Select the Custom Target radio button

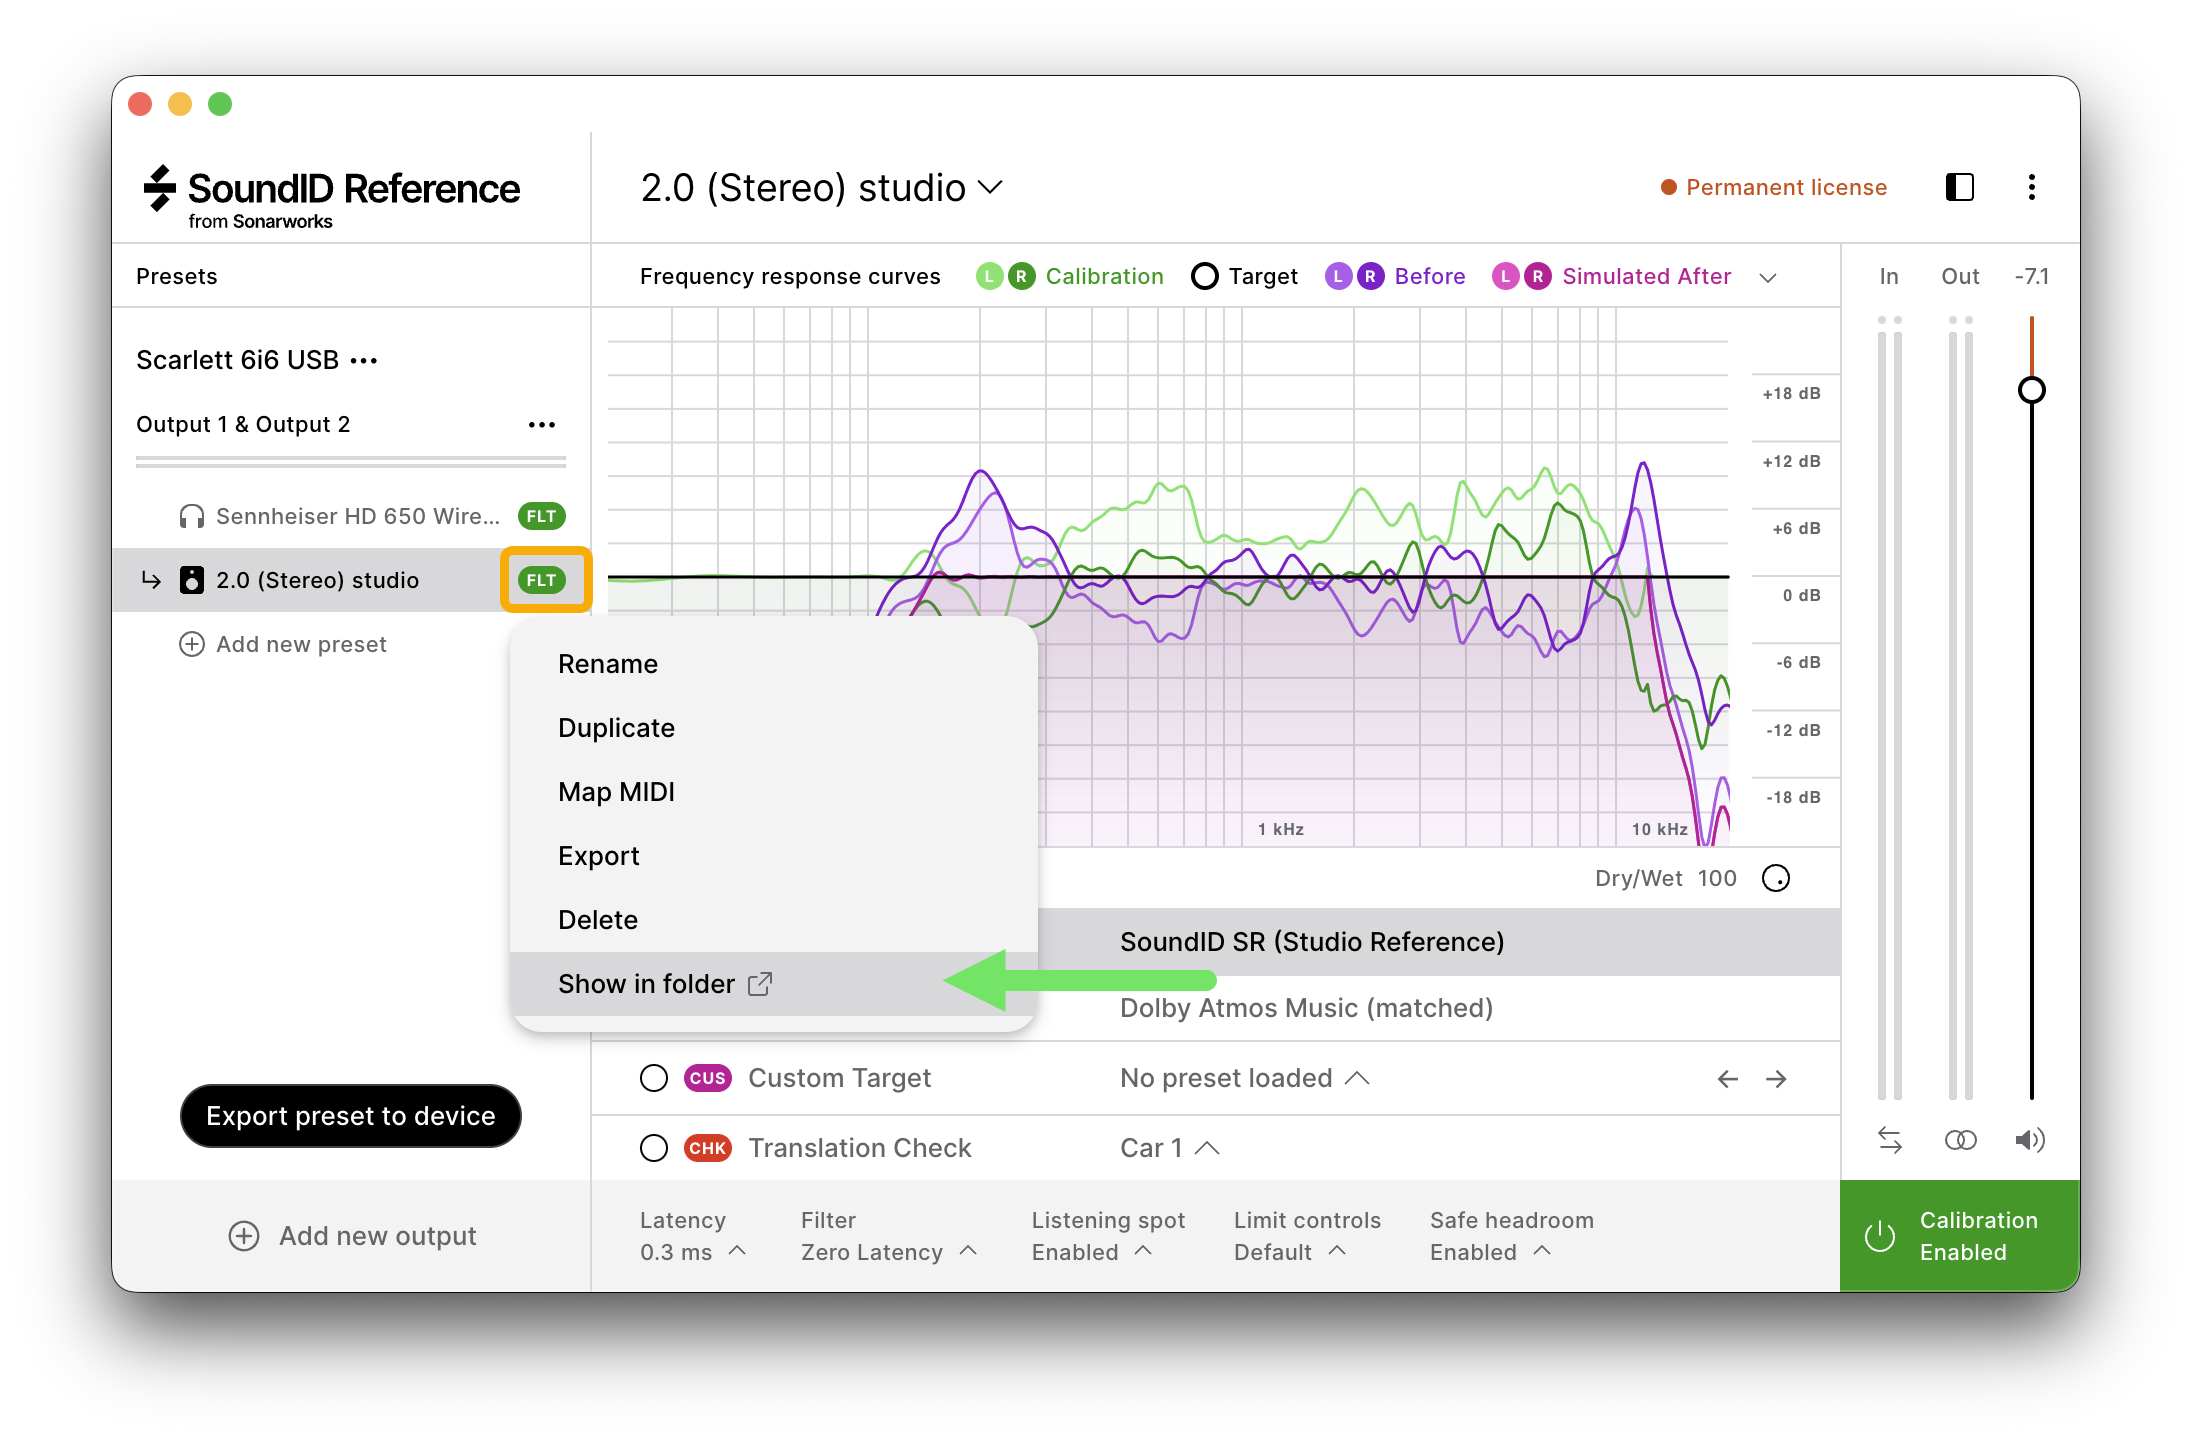tap(654, 1078)
